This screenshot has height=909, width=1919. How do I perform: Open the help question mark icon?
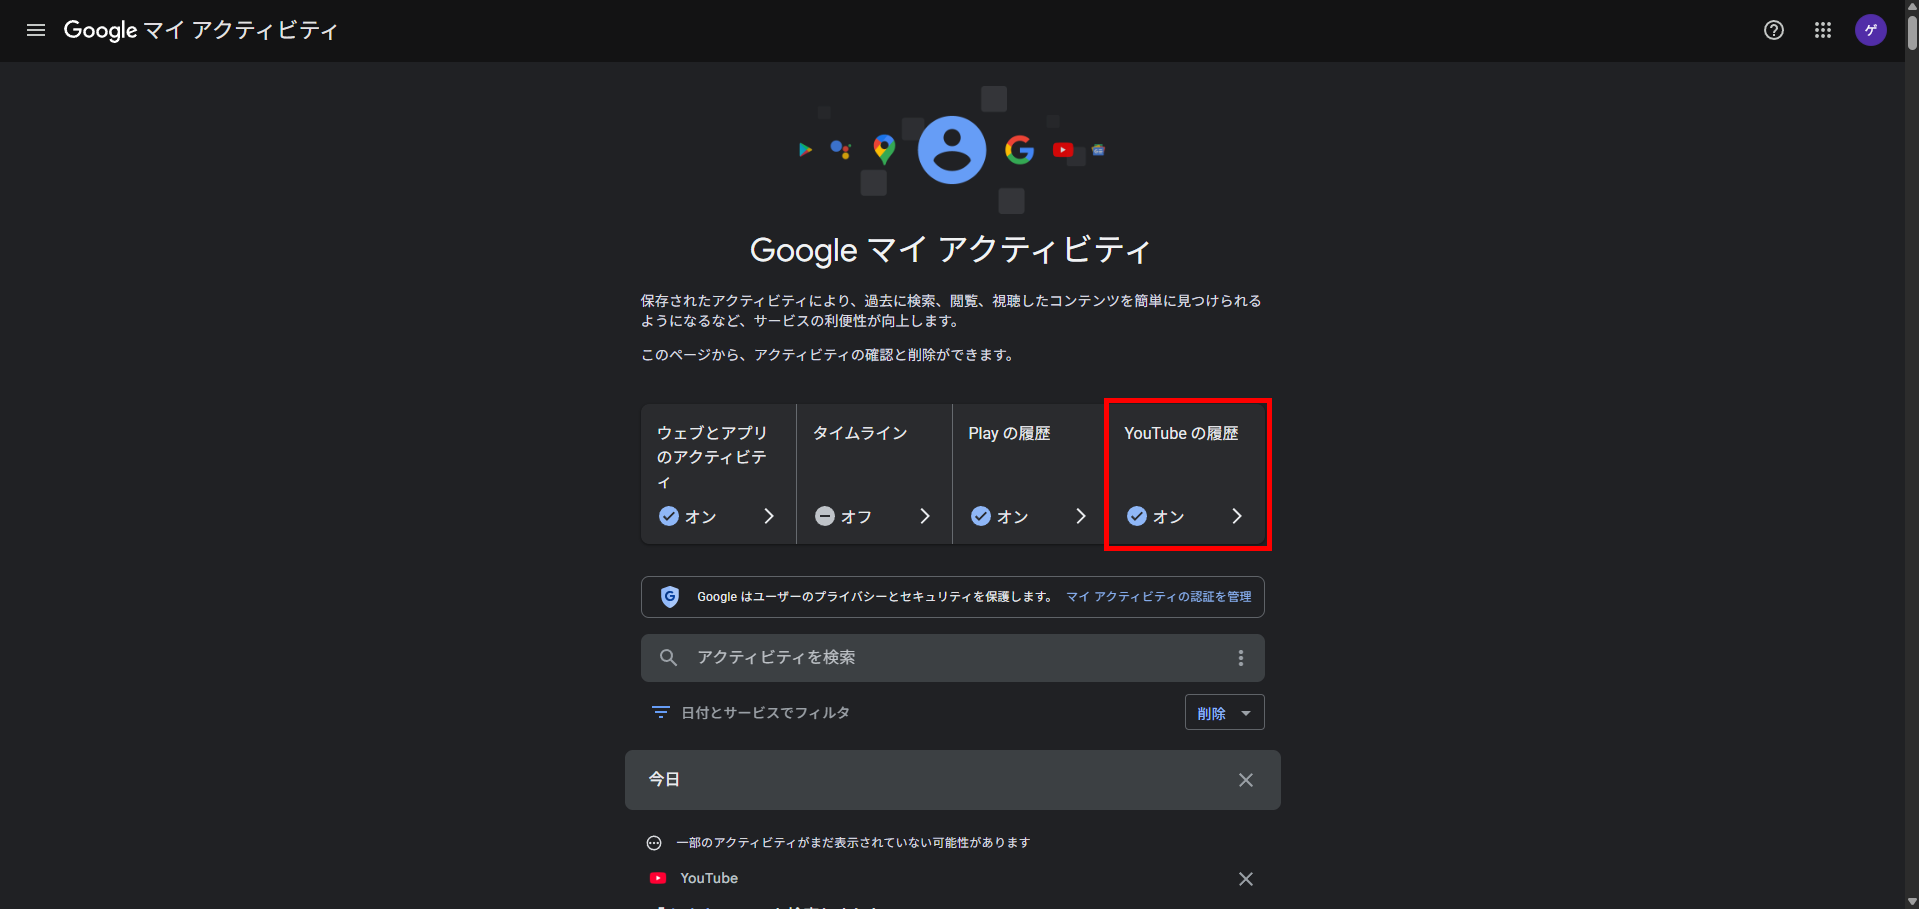[1774, 30]
